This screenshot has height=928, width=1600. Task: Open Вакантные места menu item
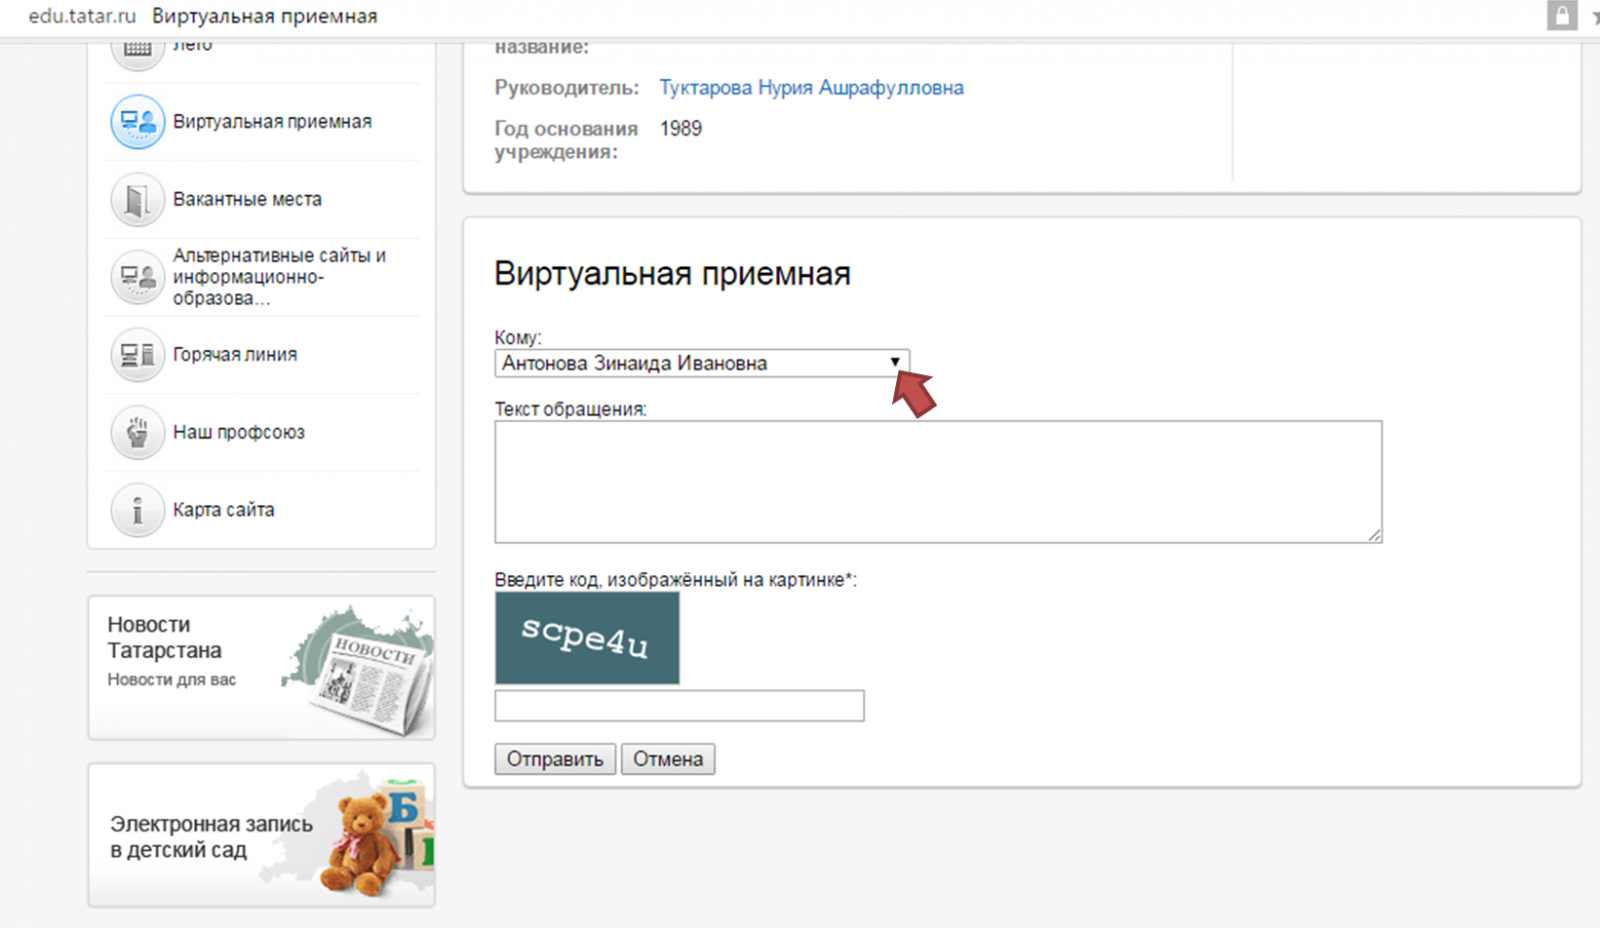(247, 200)
